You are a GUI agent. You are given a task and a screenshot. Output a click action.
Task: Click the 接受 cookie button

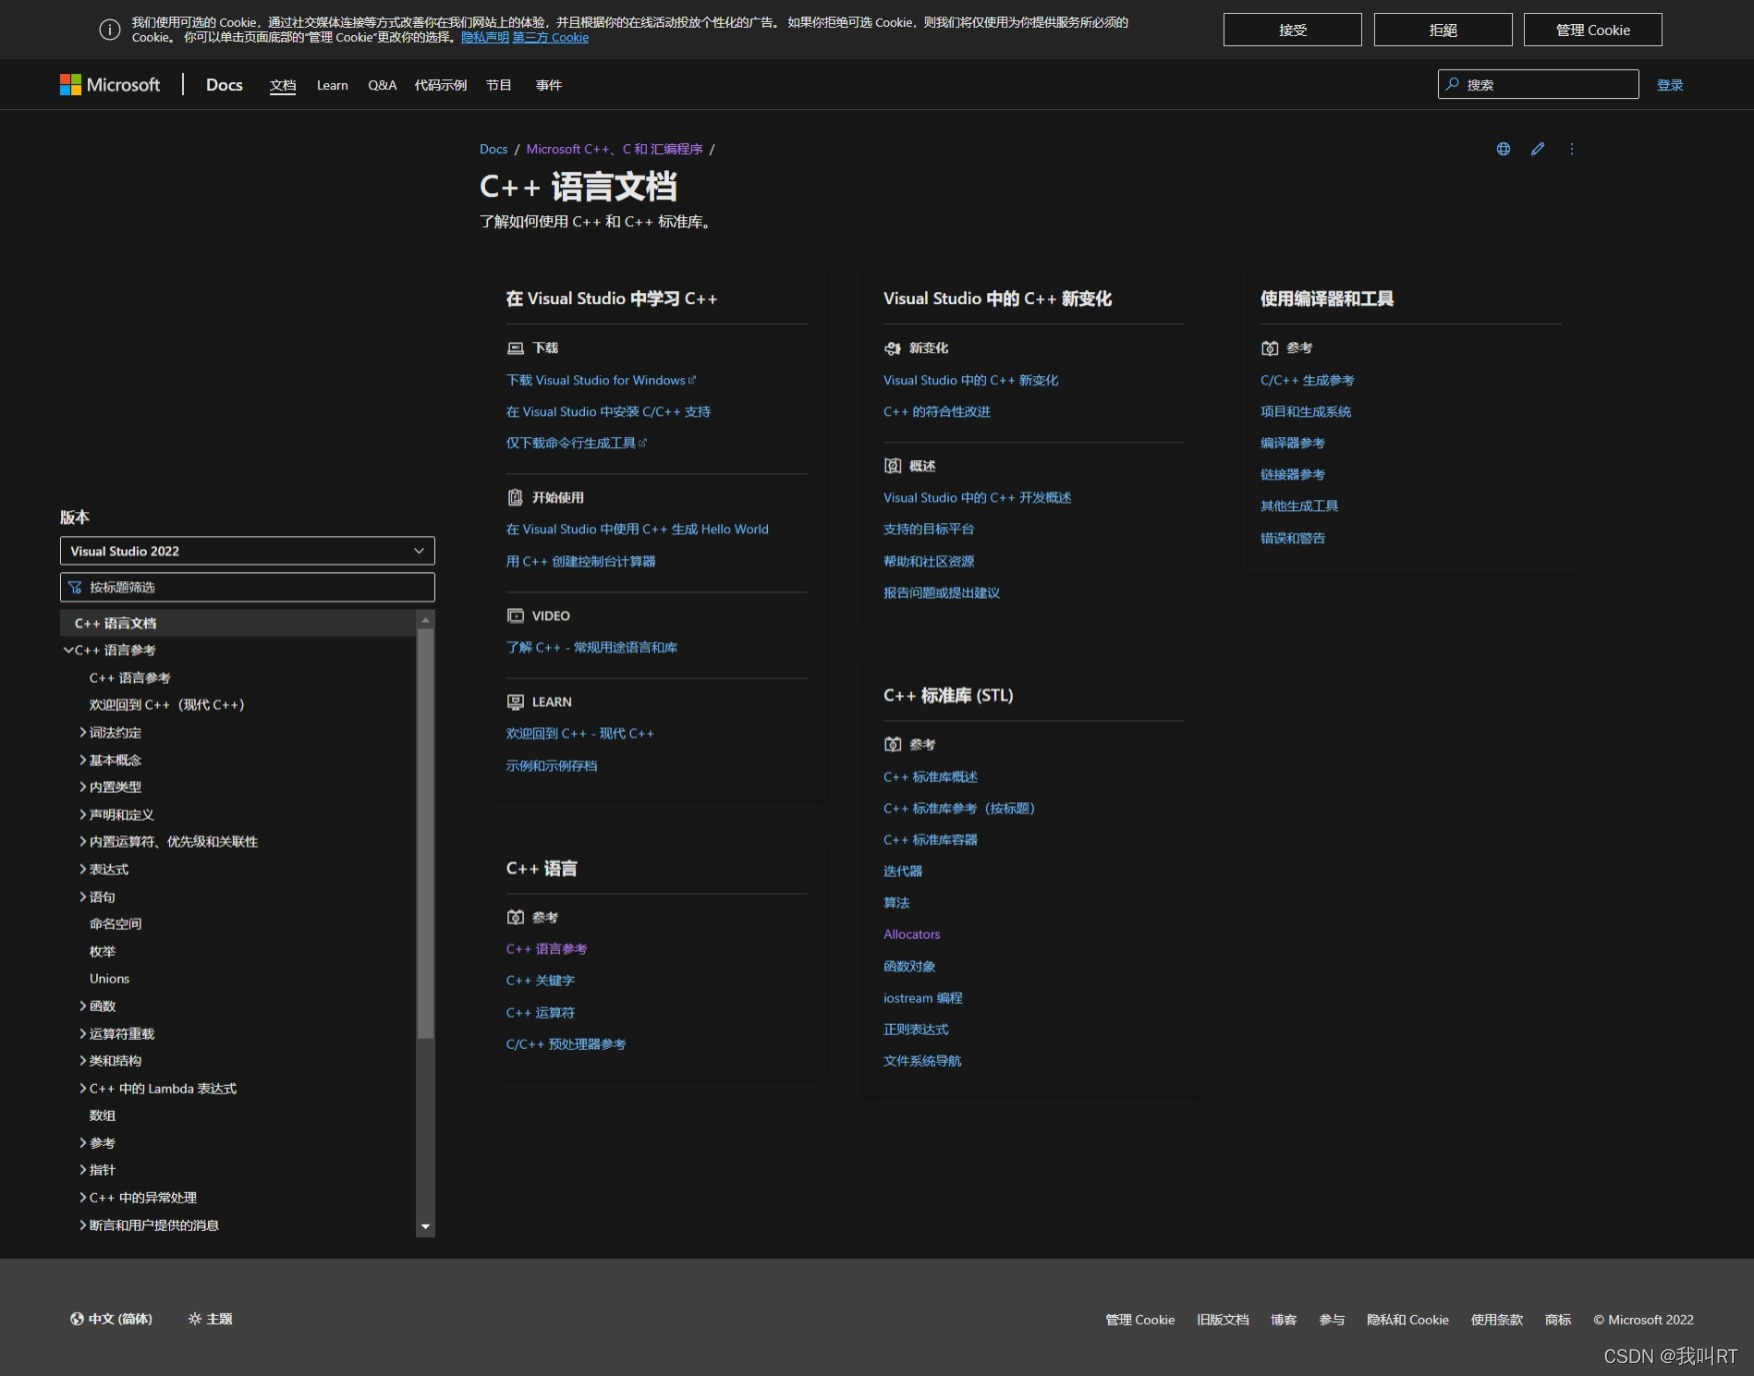(x=1292, y=30)
